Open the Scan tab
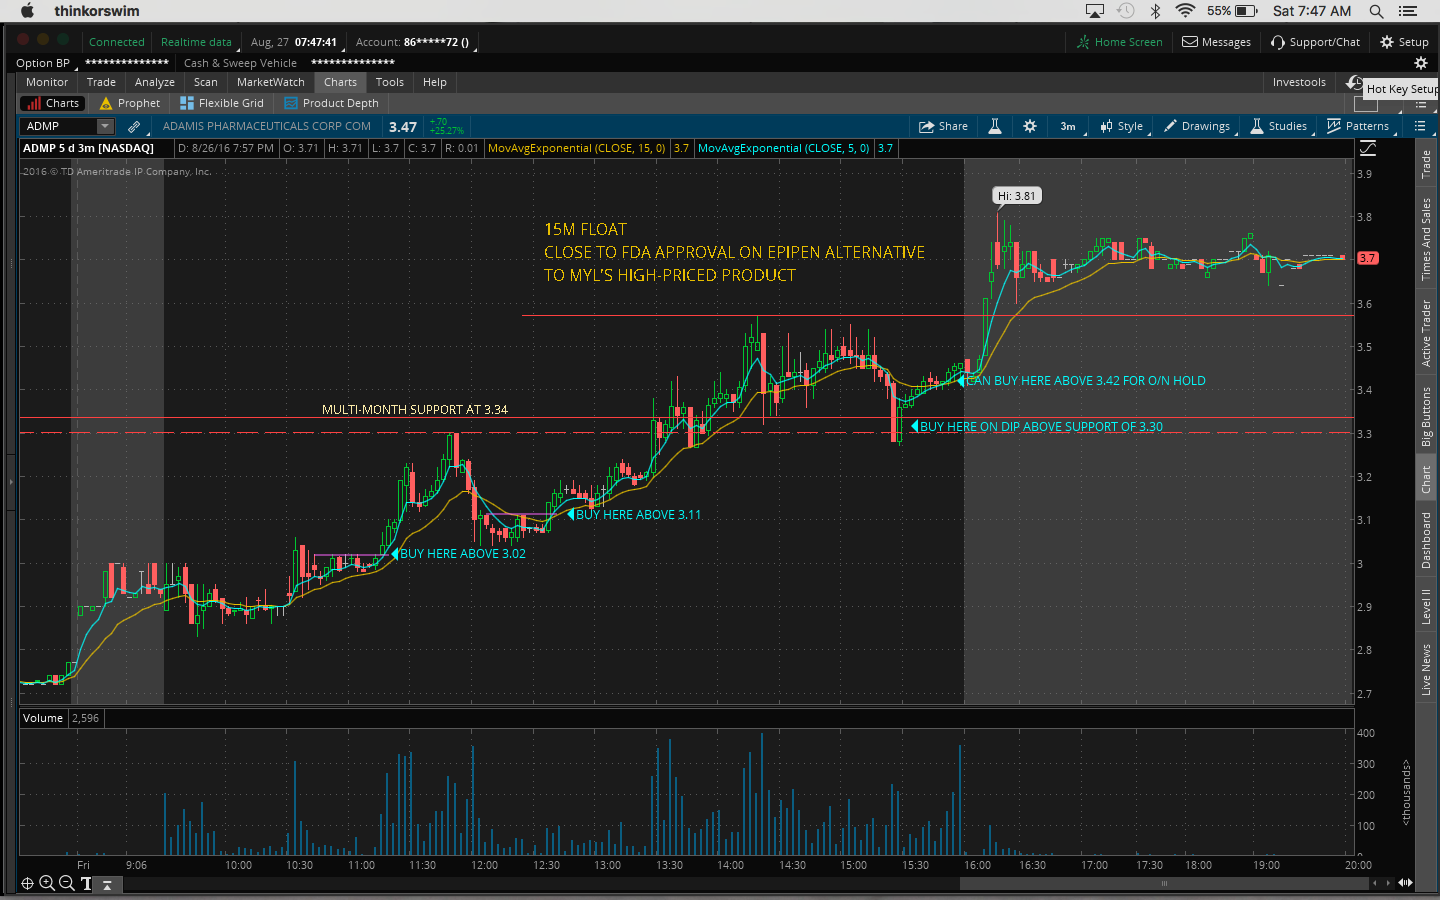This screenshot has width=1440, height=900. [206, 82]
